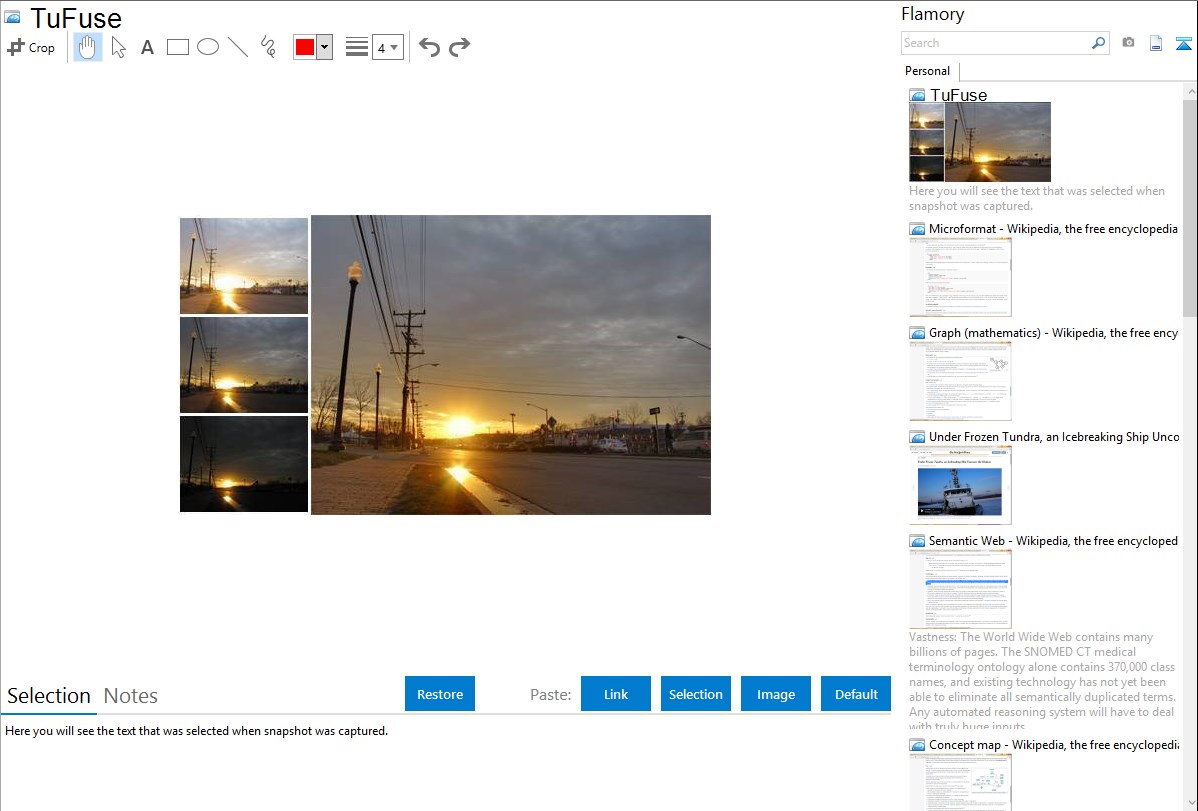Screen dimensions: 1198x811
Task: Click the sidebar vertical scrollbar thumb
Action: coord(1190,206)
